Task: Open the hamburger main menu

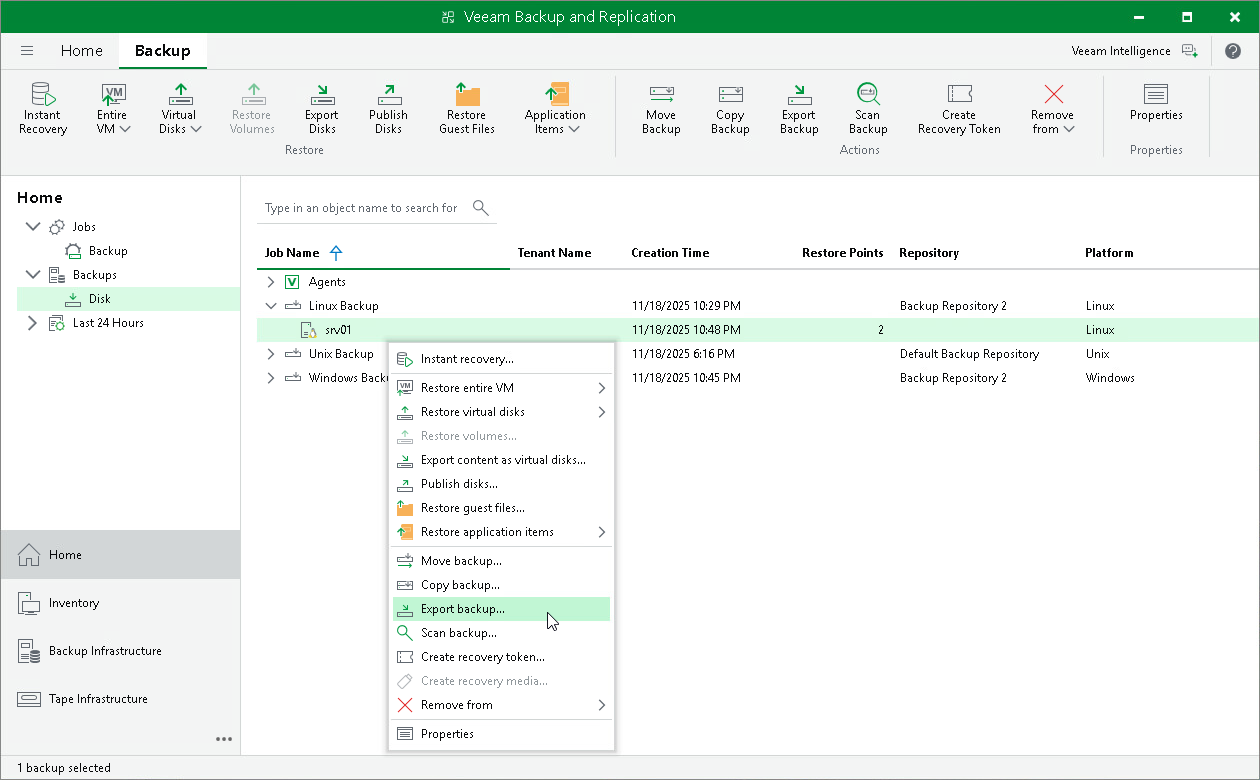Action: click(27, 50)
